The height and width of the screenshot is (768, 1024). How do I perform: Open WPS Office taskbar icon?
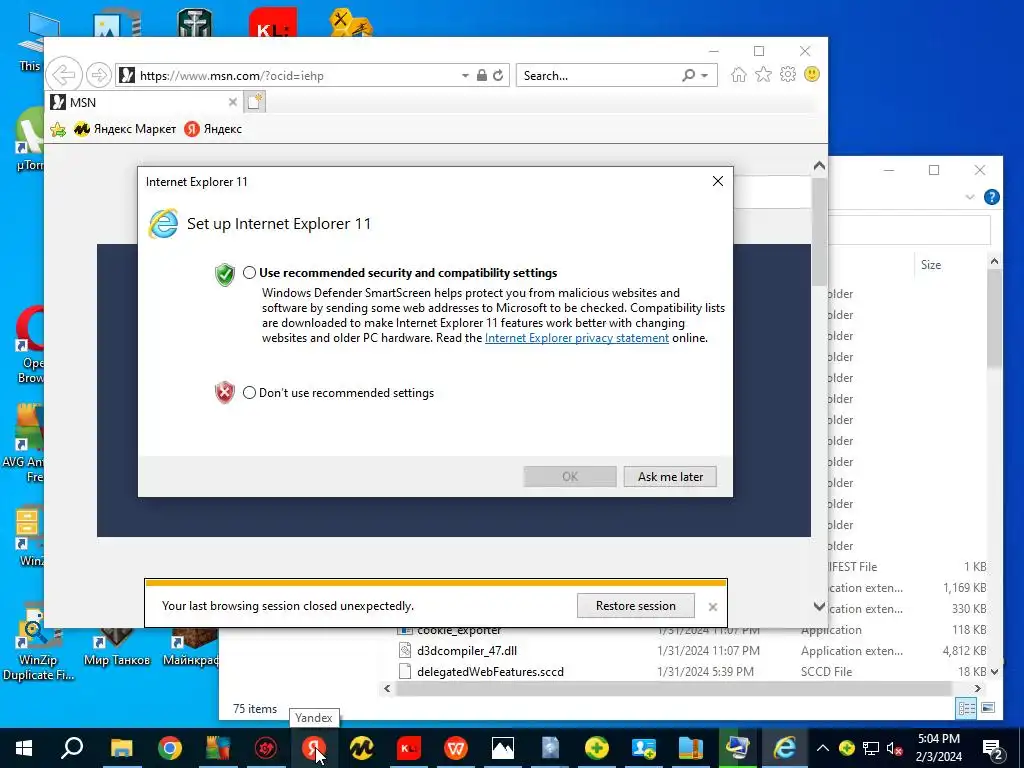pyautogui.click(x=456, y=748)
